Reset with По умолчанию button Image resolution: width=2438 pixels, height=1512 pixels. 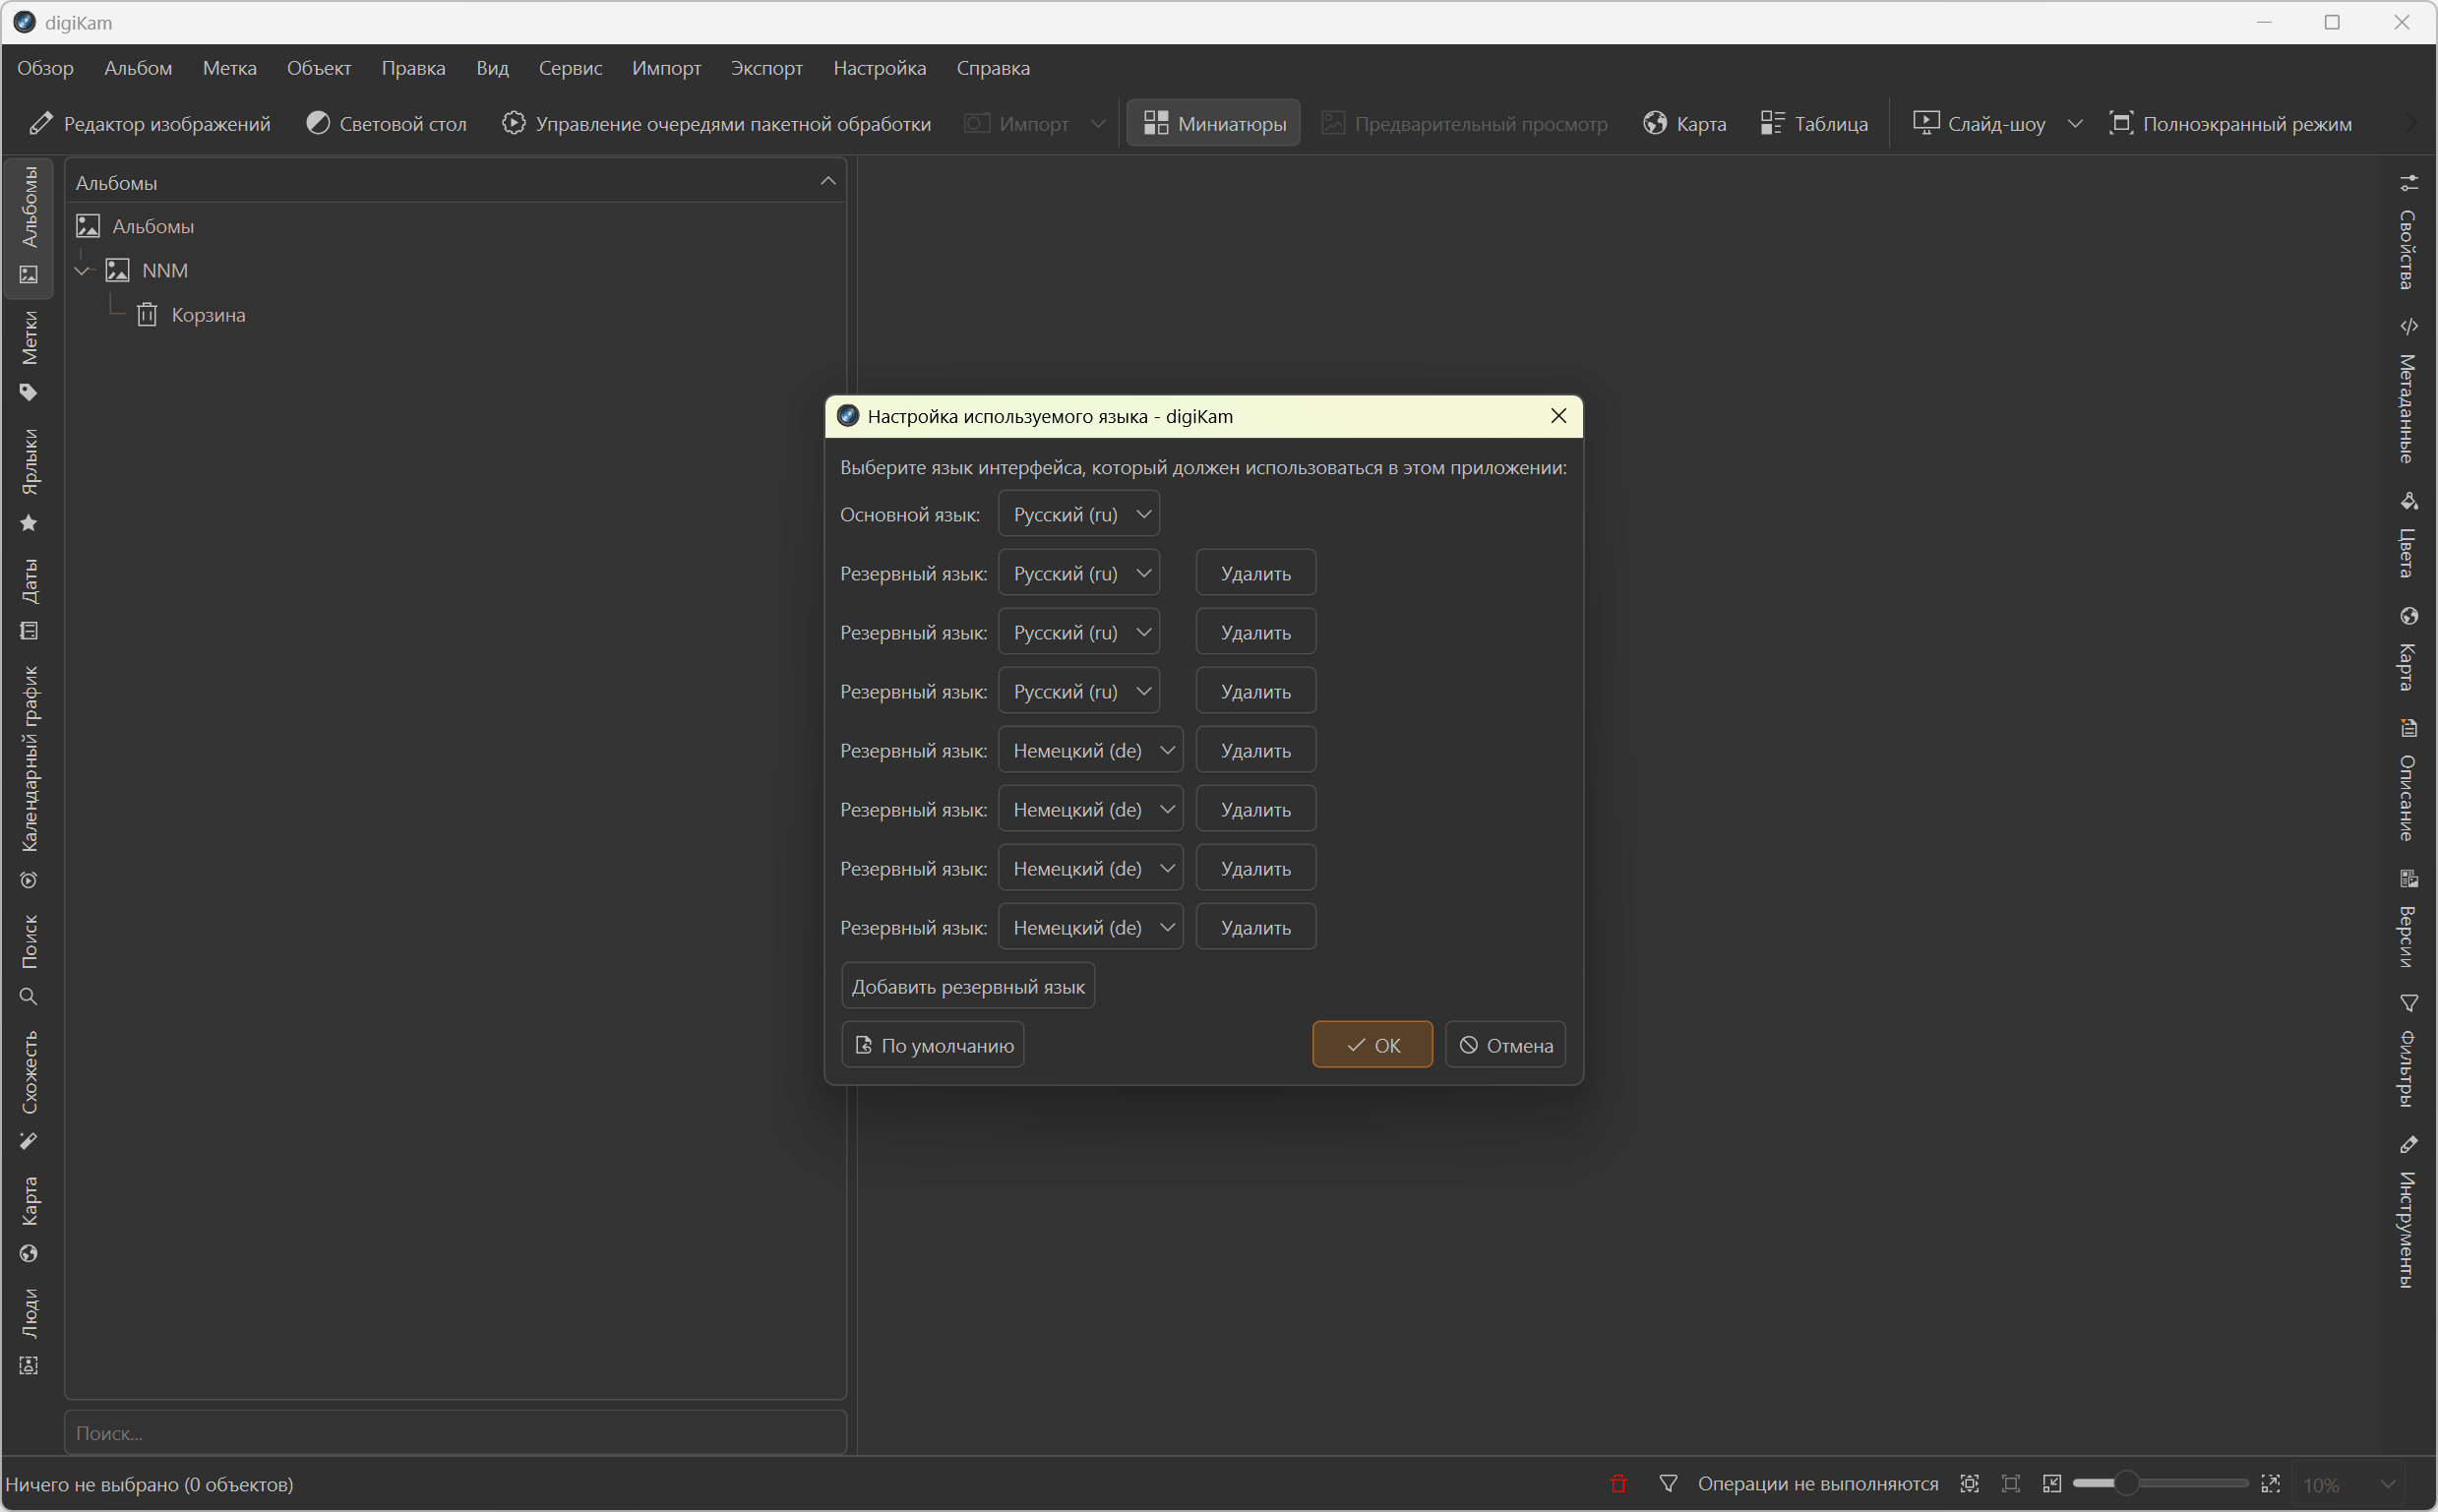point(932,1045)
